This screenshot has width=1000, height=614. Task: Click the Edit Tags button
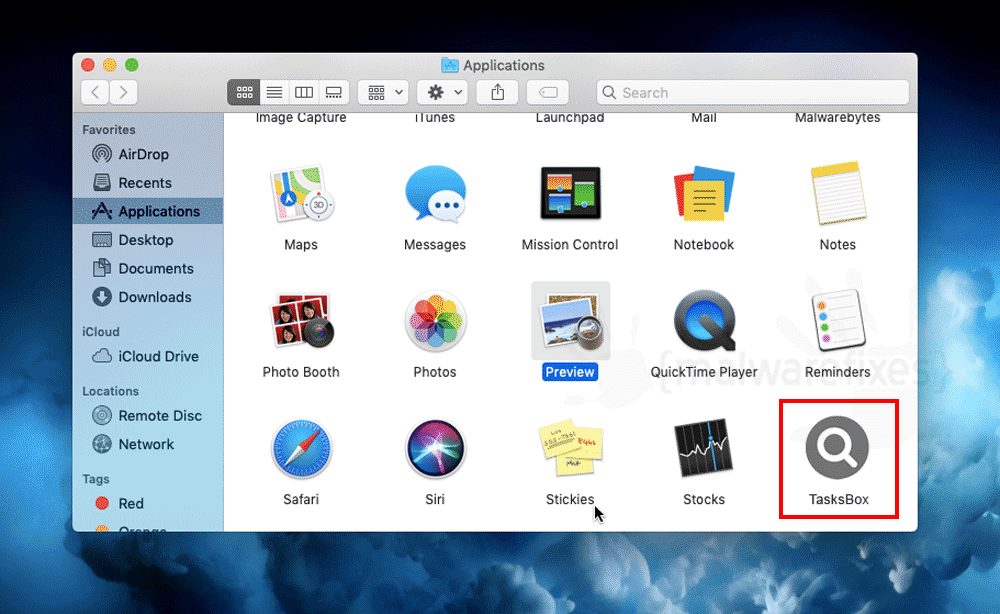point(548,92)
